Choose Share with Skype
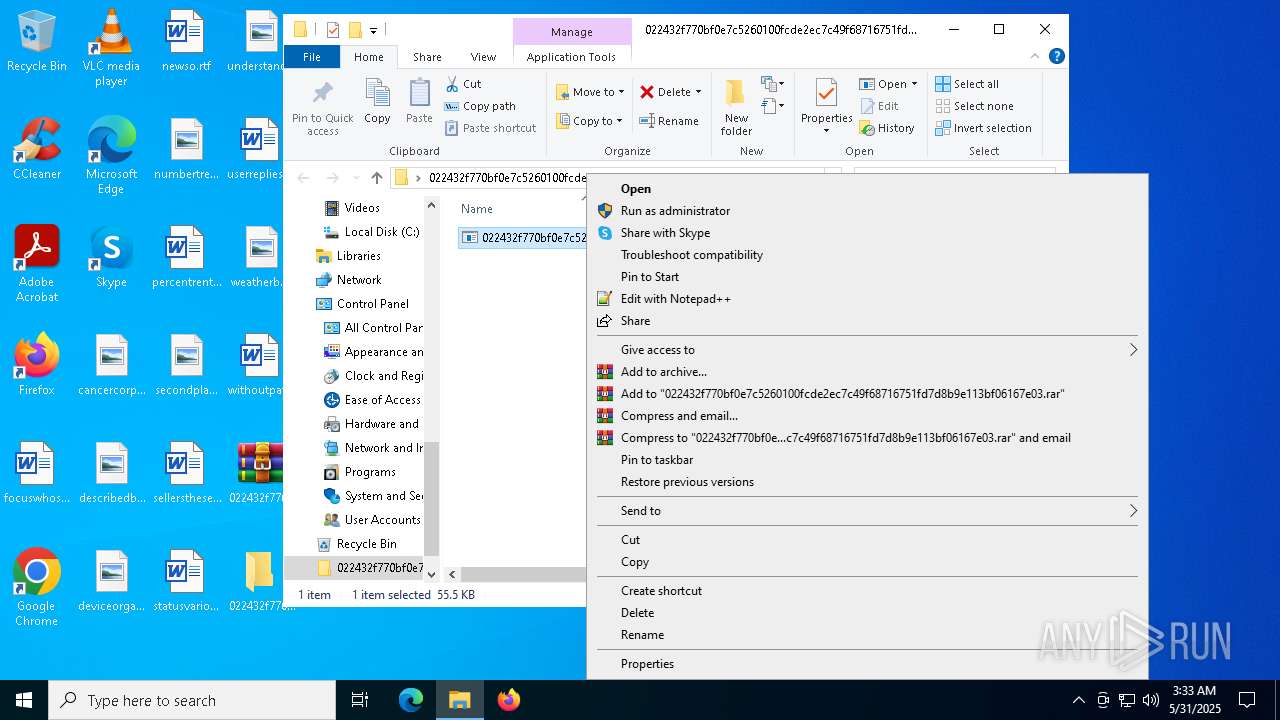Viewport: 1280px width, 720px height. (x=867, y=233)
